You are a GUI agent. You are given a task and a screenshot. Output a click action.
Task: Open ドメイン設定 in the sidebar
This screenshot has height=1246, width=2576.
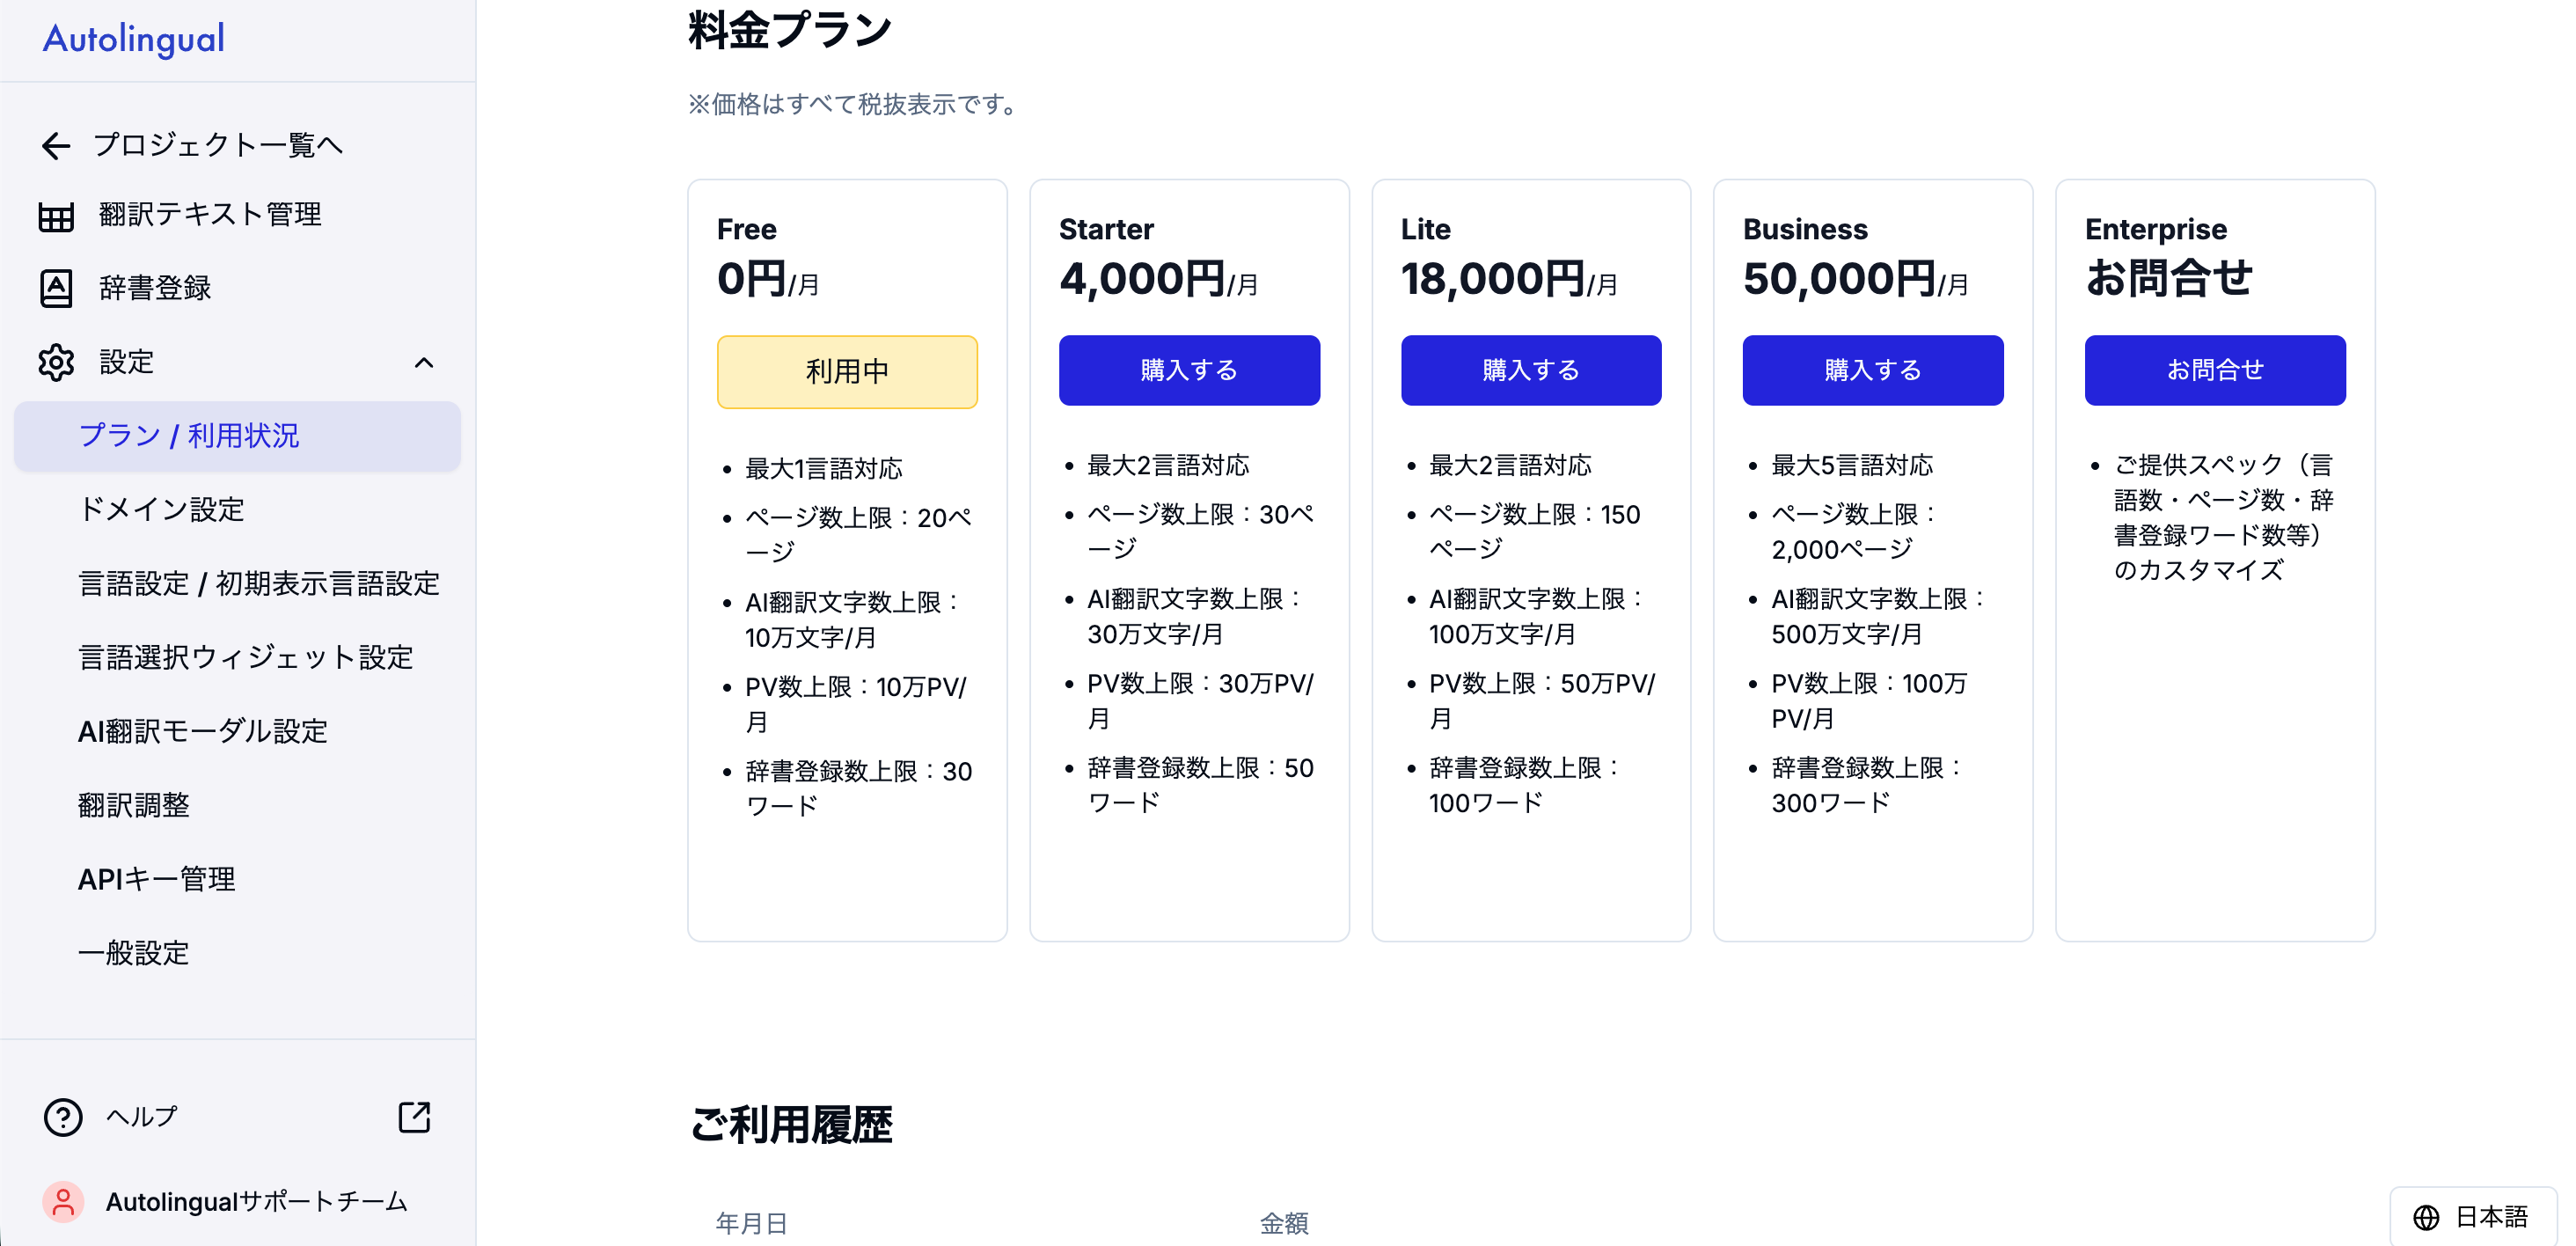coord(161,509)
